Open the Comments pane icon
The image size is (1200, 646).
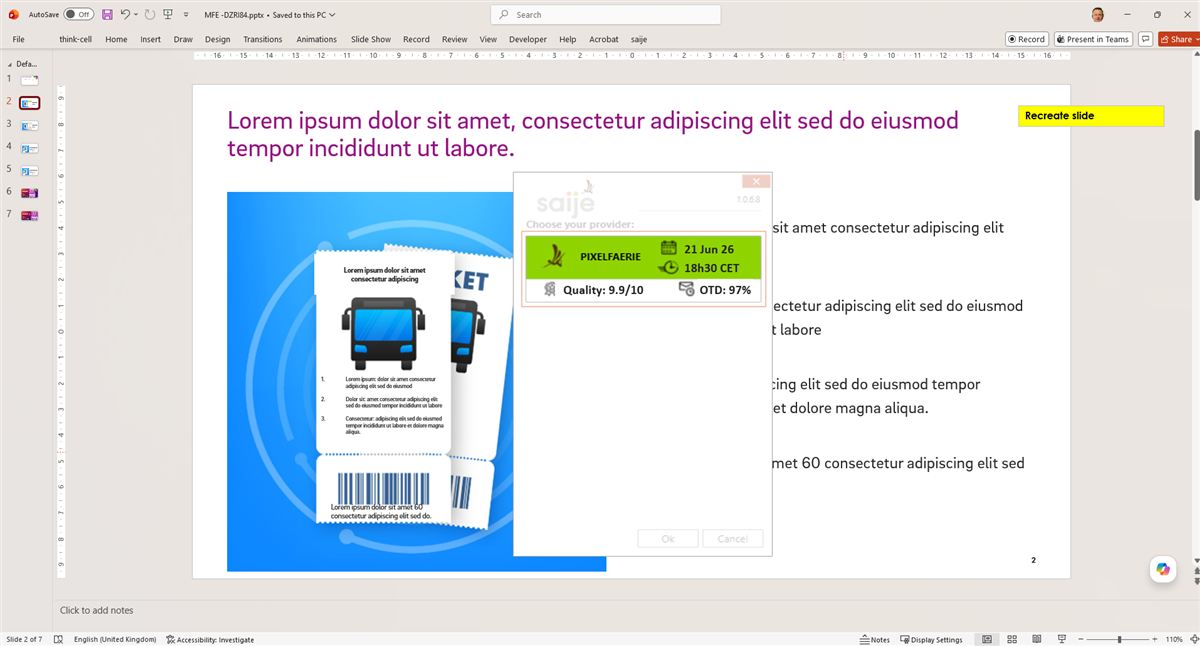(x=1145, y=39)
